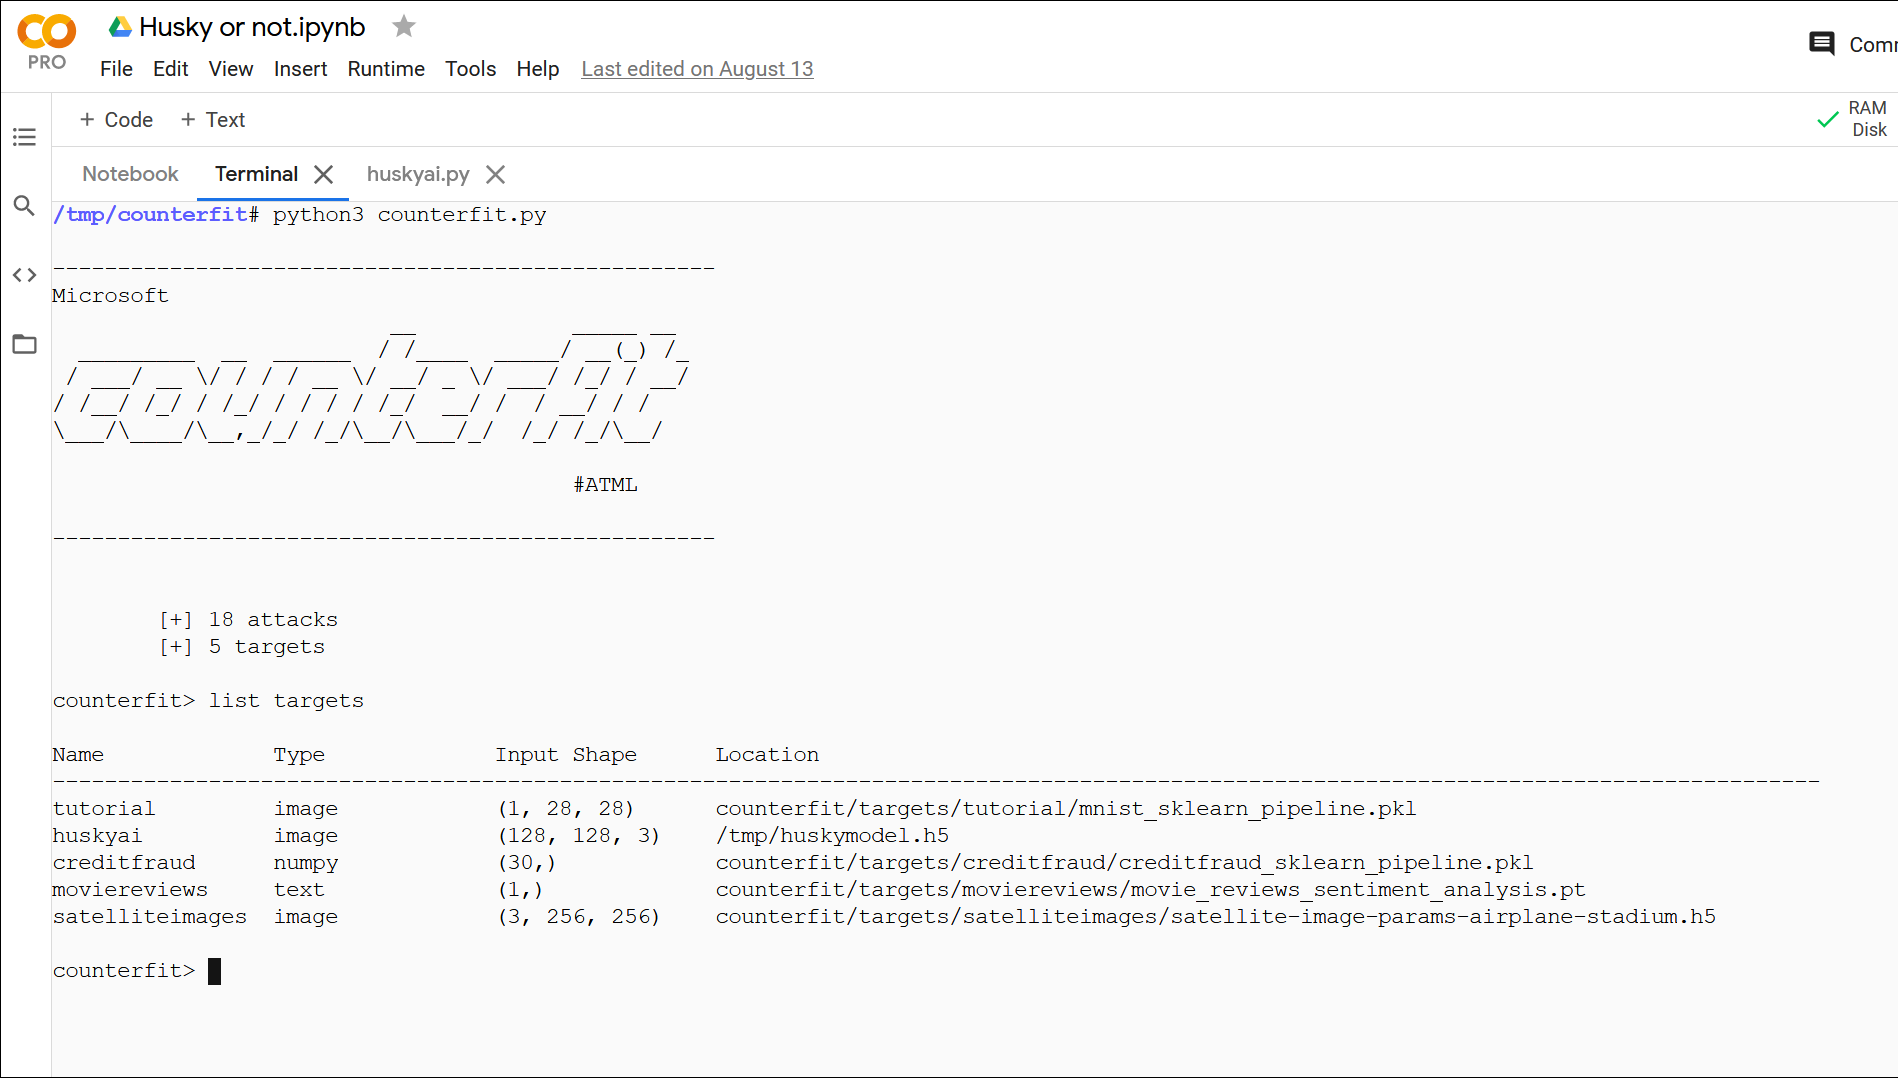Image resolution: width=1898 pixels, height=1078 pixels.
Task: Open the Comment icon
Action: [x=1822, y=44]
